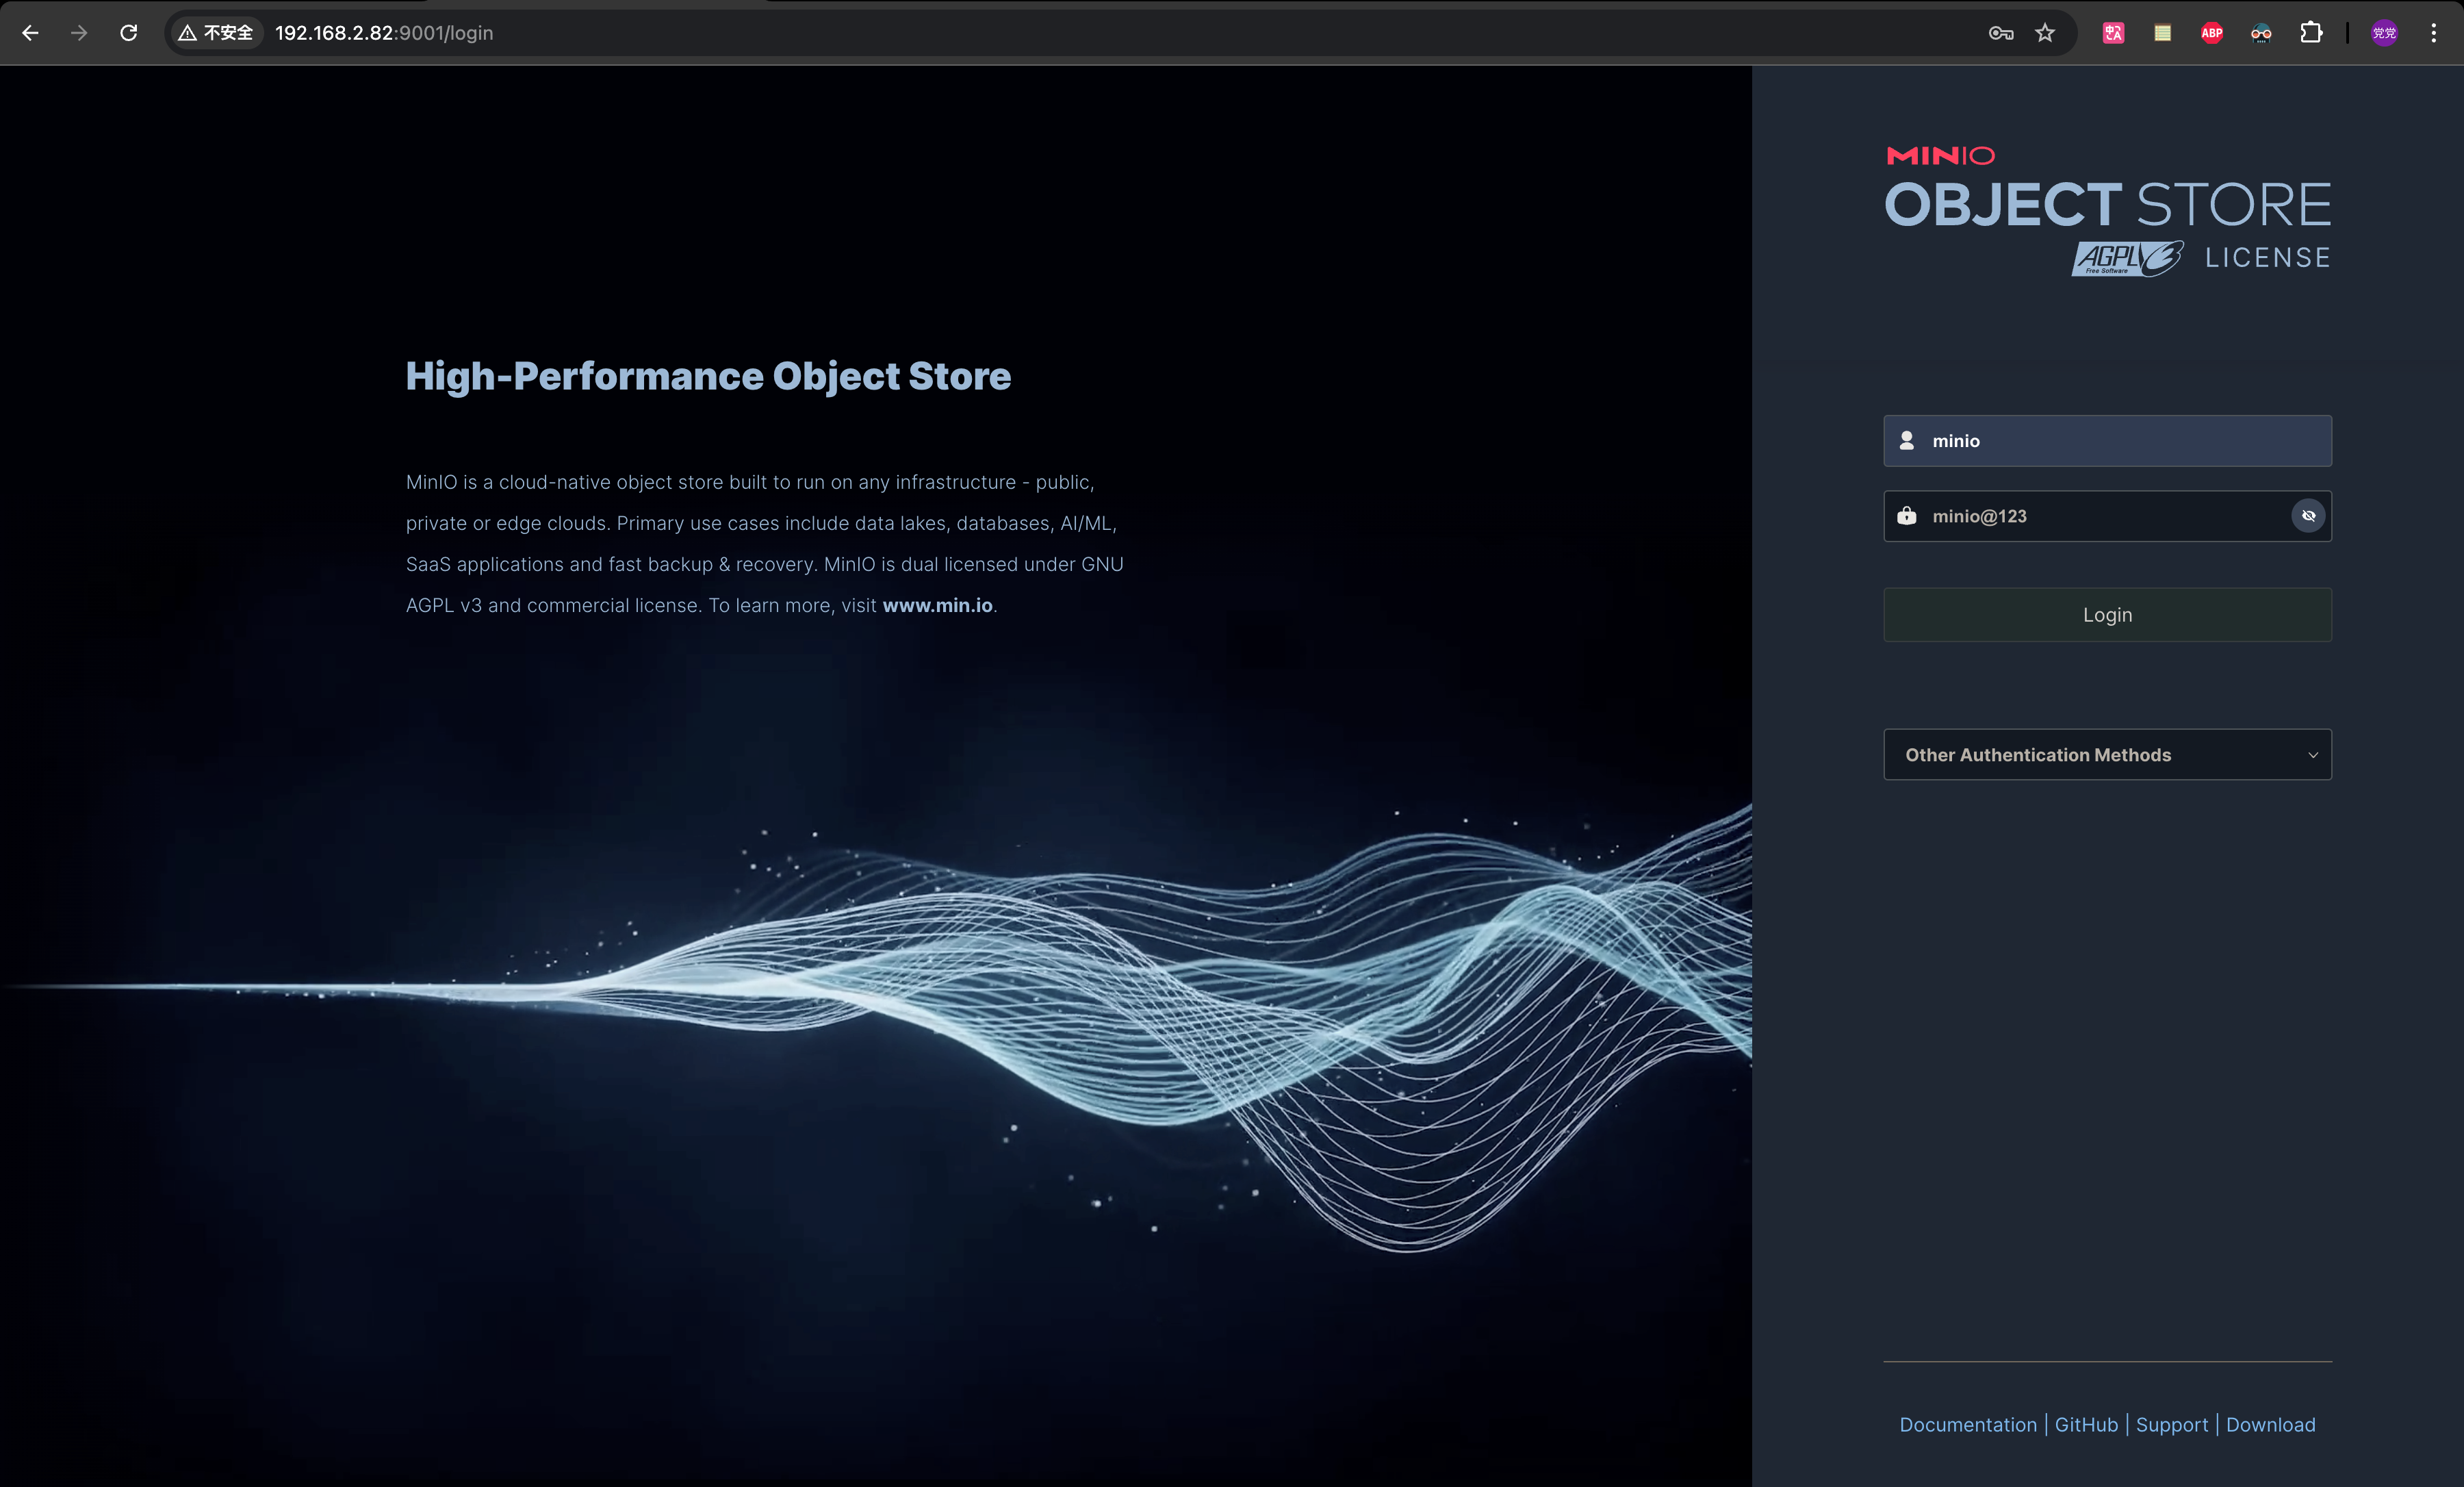Click the High-Performance Object Store heading
Screen dimensions: 2464x1487
(x=708, y=376)
